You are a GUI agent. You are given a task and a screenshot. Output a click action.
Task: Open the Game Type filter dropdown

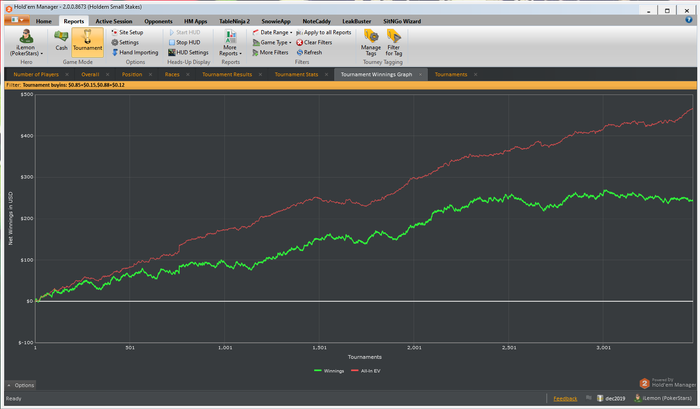point(272,42)
